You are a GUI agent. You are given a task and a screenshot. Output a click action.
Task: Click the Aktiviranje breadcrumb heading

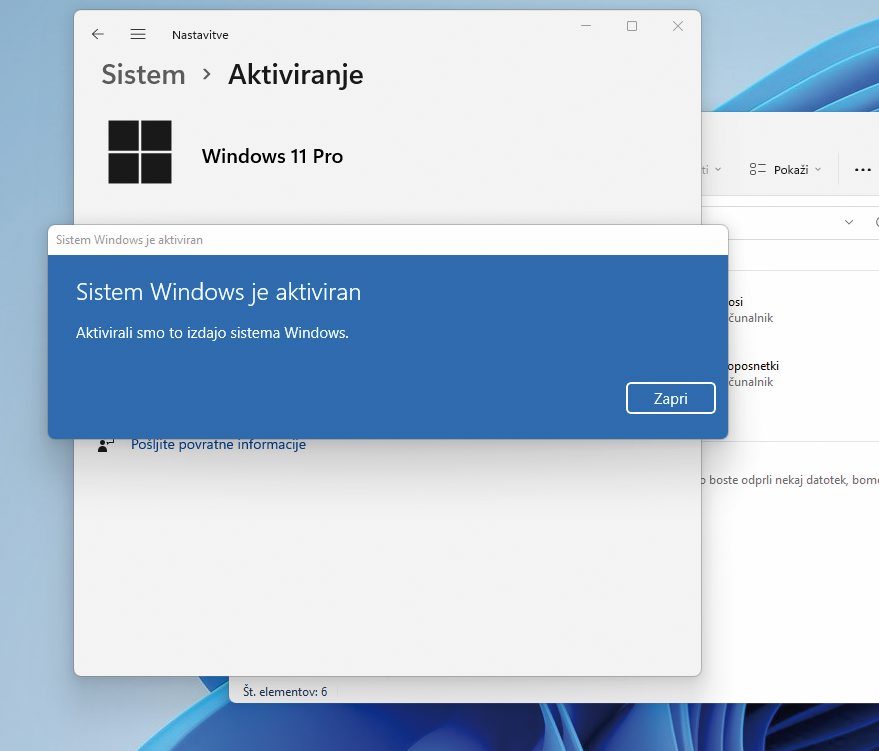point(295,75)
